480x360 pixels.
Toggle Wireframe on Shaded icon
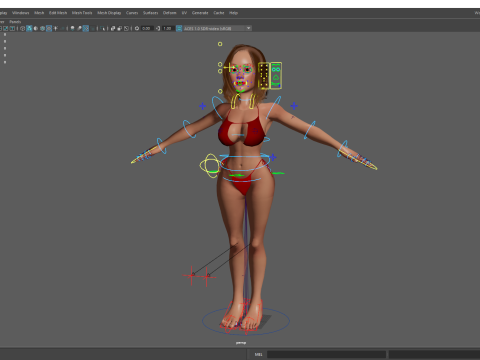(x=42, y=28)
